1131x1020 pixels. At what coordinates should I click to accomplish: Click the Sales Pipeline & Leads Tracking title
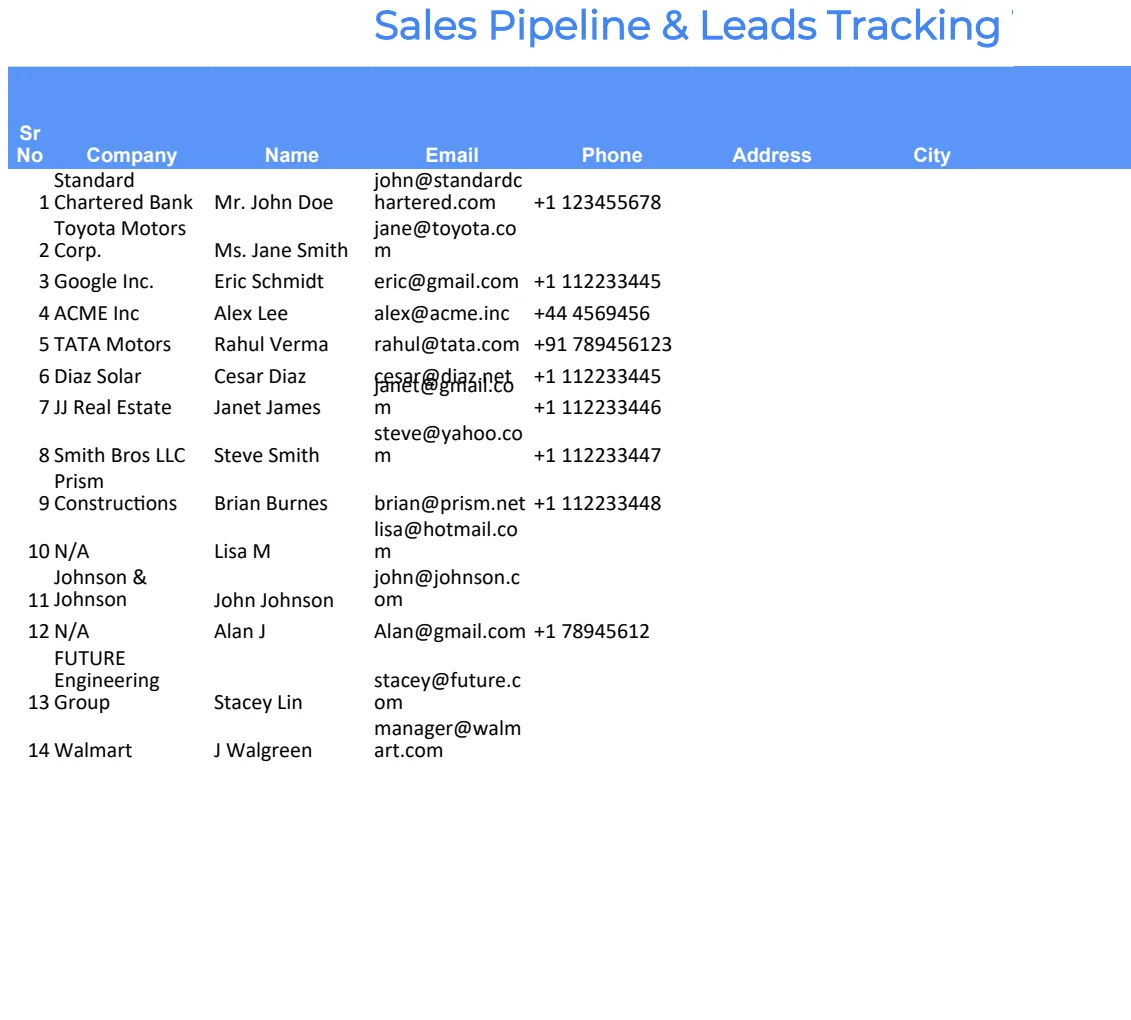[687, 26]
